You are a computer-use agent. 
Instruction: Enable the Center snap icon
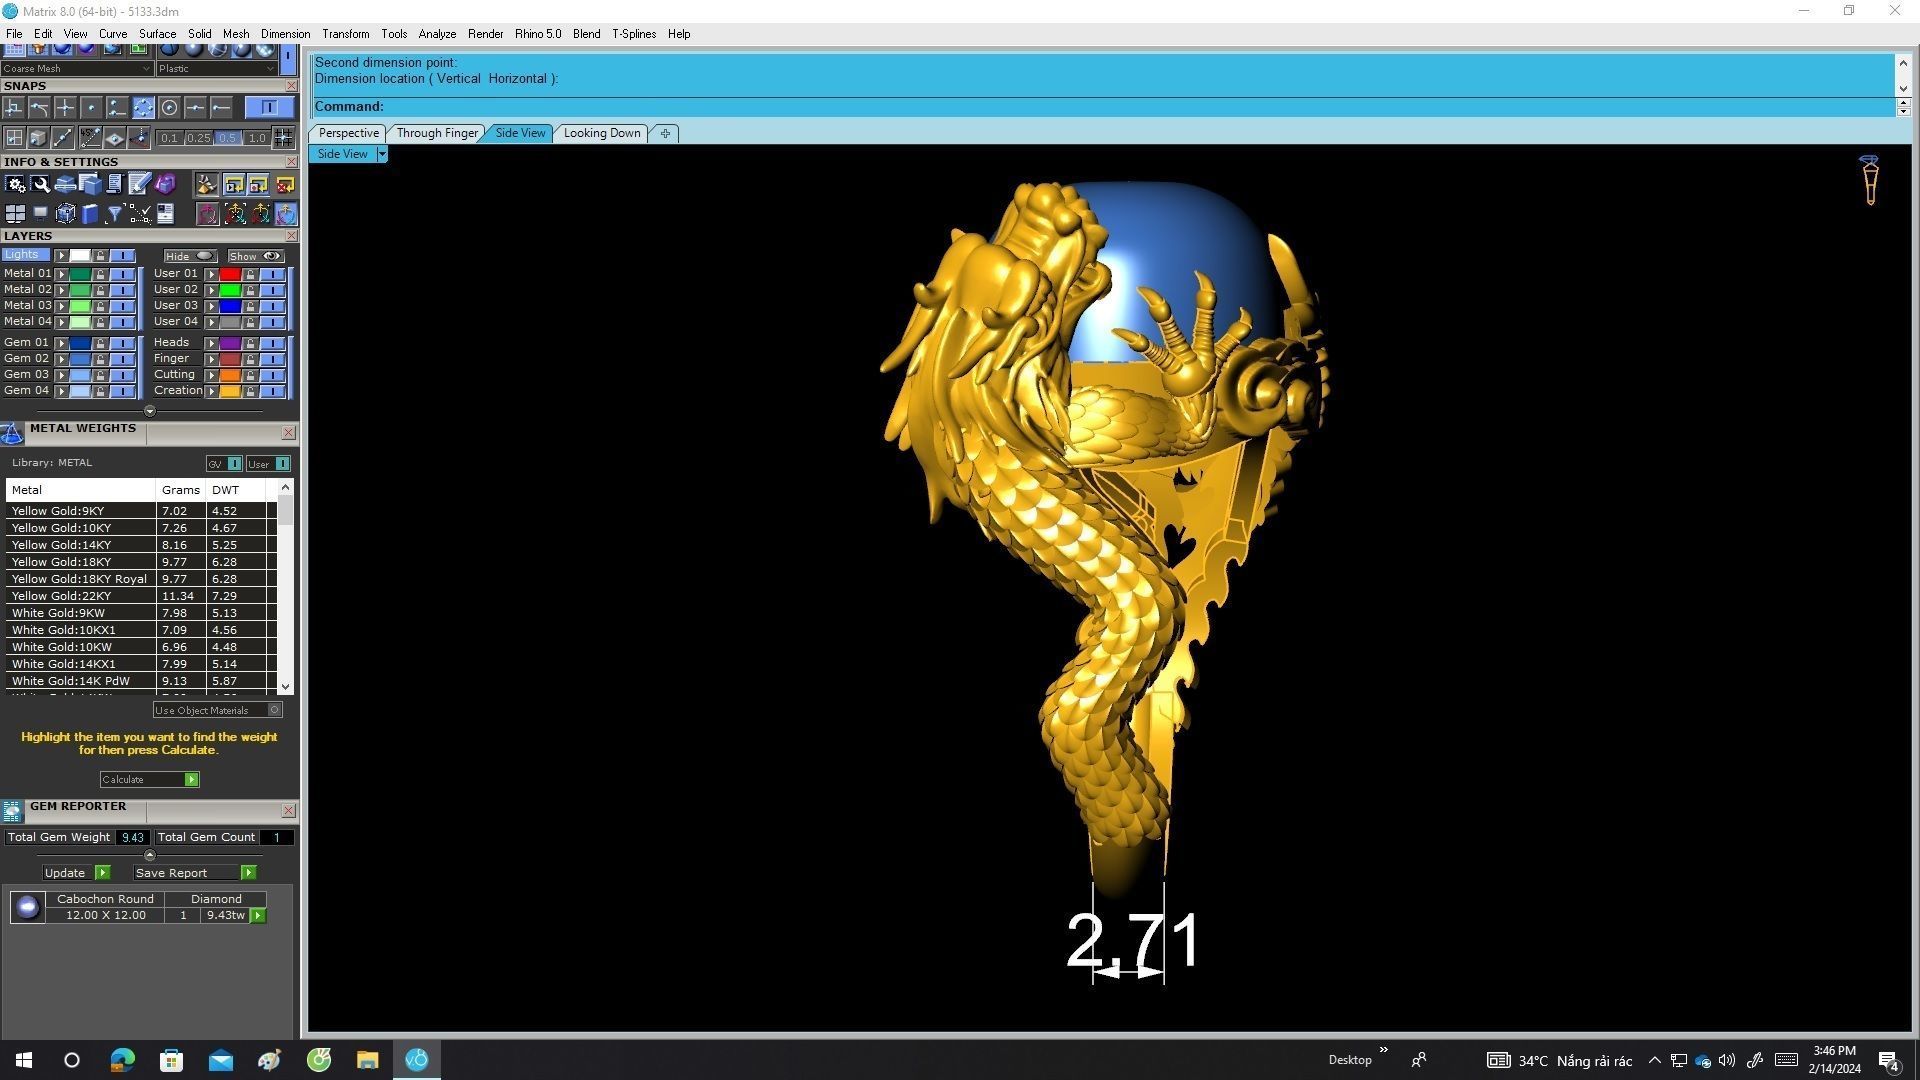(x=169, y=107)
